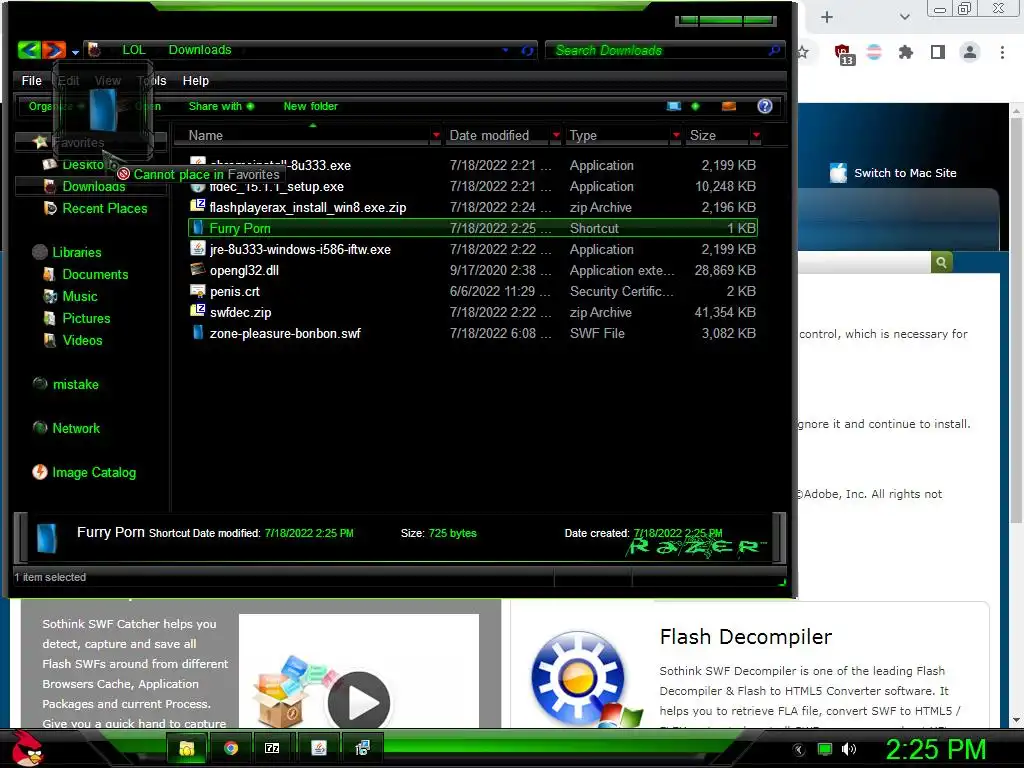This screenshot has width=1024, height=768.
Task: Refresh the Downloads folder view
Action: coord(527,50)
